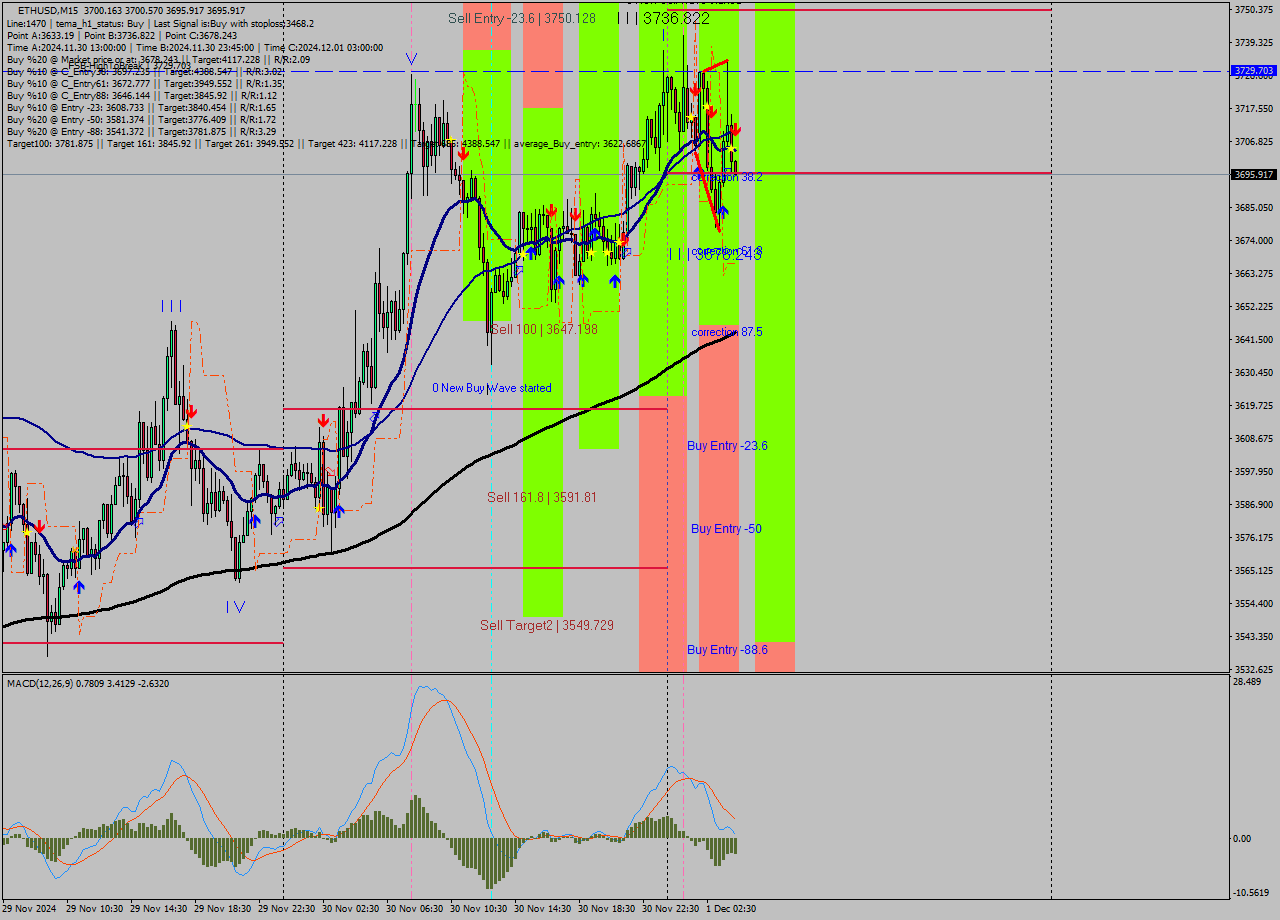Select the '1 Dec 02:30' time label

731,909
